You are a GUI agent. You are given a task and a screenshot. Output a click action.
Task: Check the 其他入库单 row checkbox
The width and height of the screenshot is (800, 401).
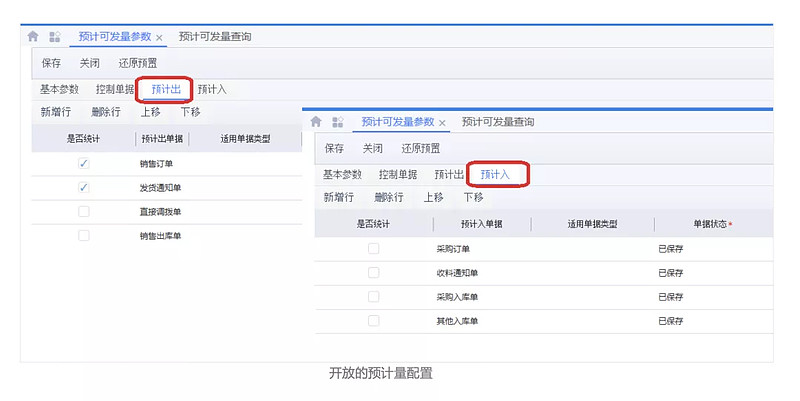click(373, 320)
